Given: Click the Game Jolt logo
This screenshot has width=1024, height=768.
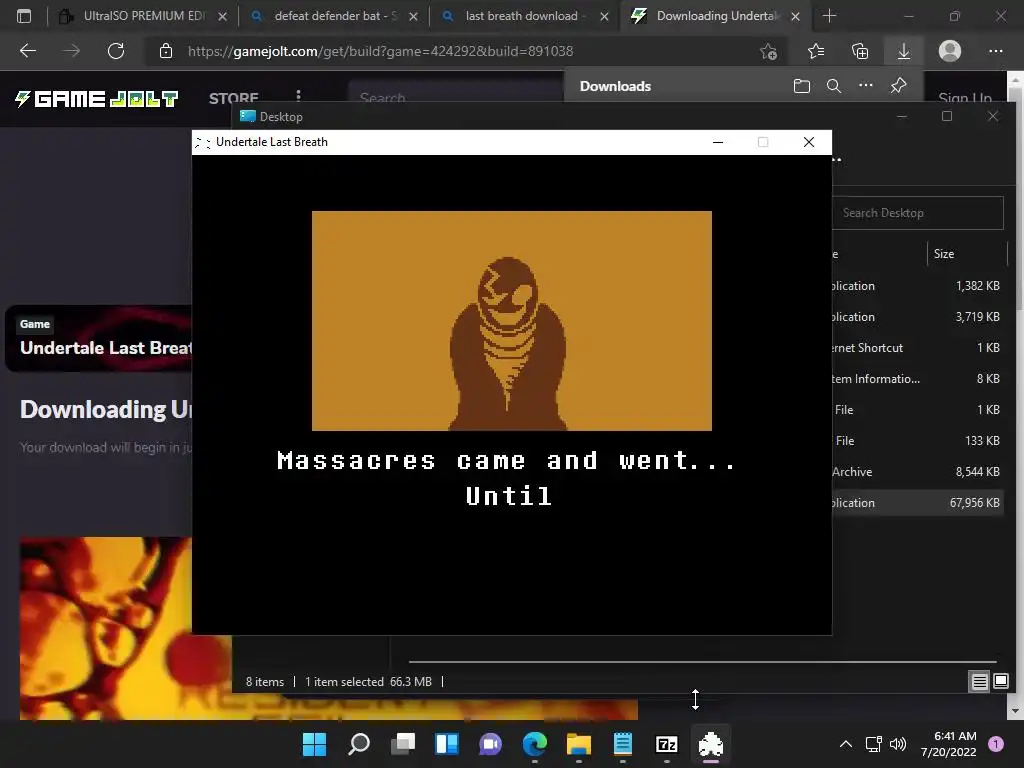Looking at the screenshot, I should 97,99.
